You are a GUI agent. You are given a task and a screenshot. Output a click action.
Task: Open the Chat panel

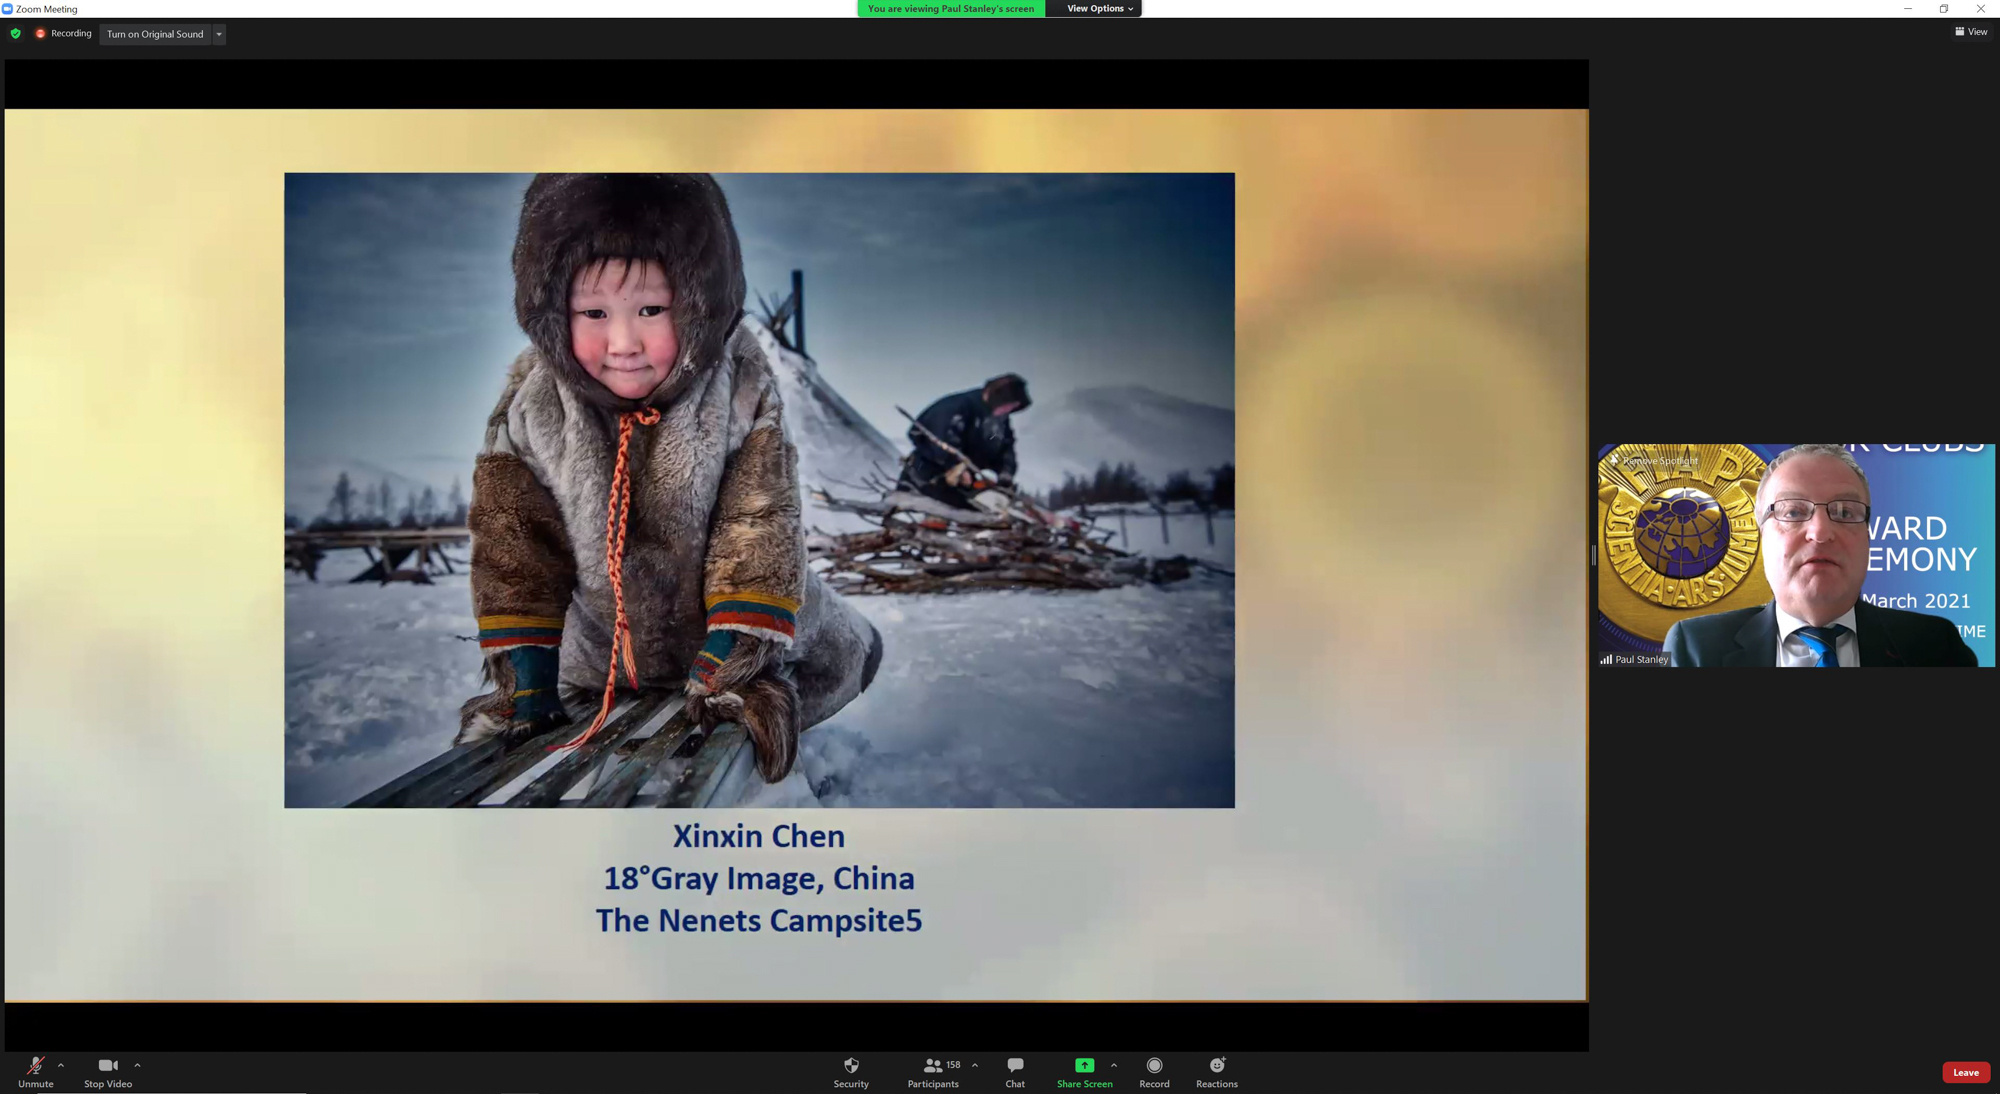click(1015, 1071)
